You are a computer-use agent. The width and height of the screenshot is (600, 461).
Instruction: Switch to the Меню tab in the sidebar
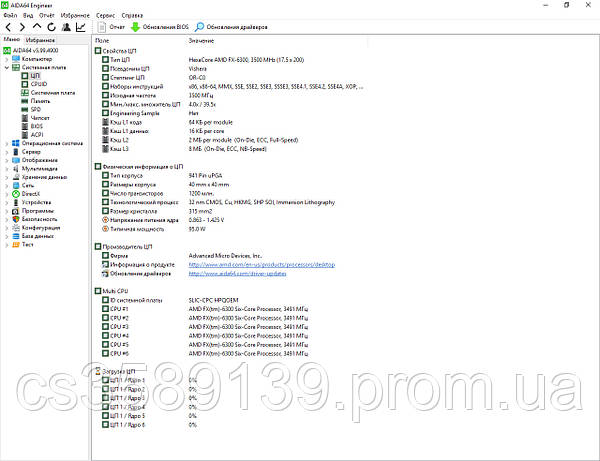[11, 39]
